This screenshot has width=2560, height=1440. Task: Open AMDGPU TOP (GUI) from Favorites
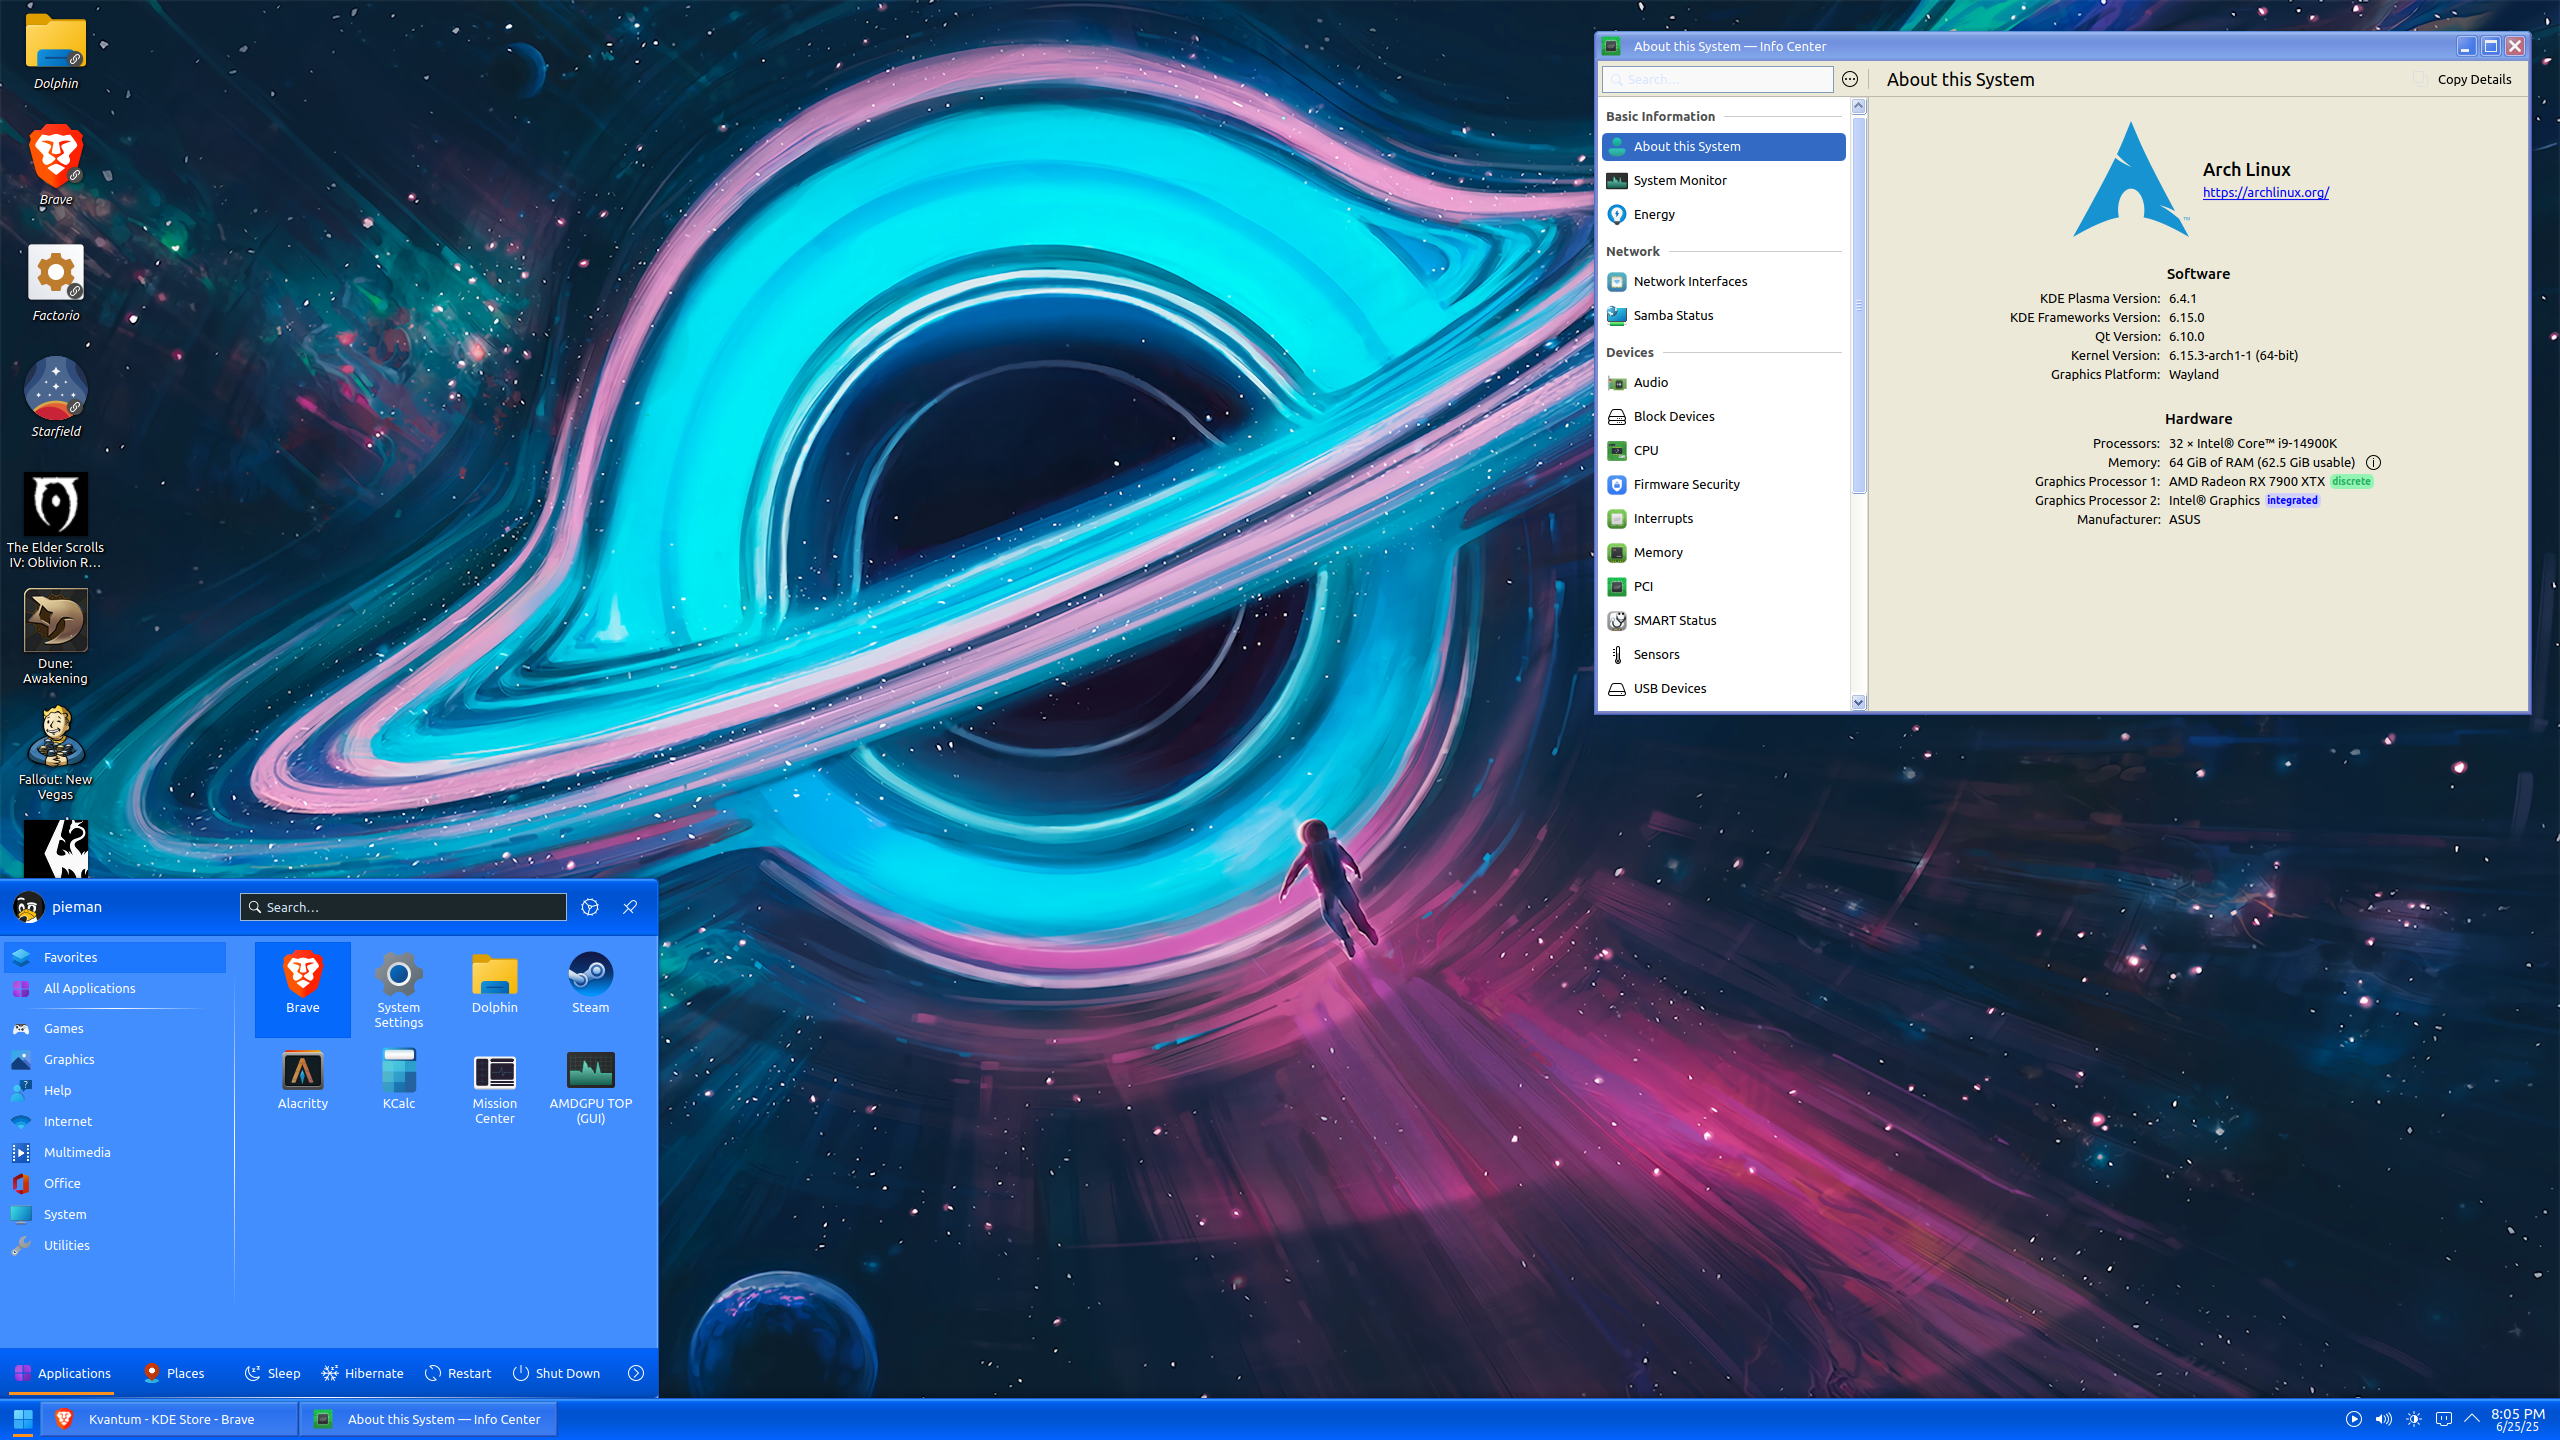tap(591, 1084)
